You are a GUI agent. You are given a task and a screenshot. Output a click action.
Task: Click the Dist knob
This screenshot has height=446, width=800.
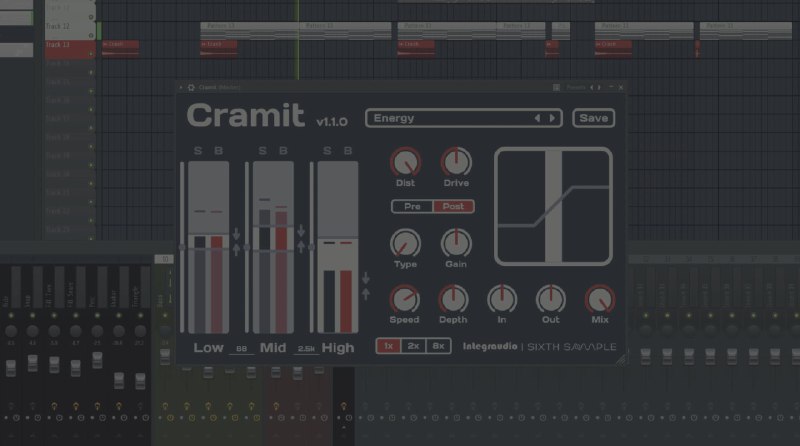pyautogui.click(x=406, y=163)
